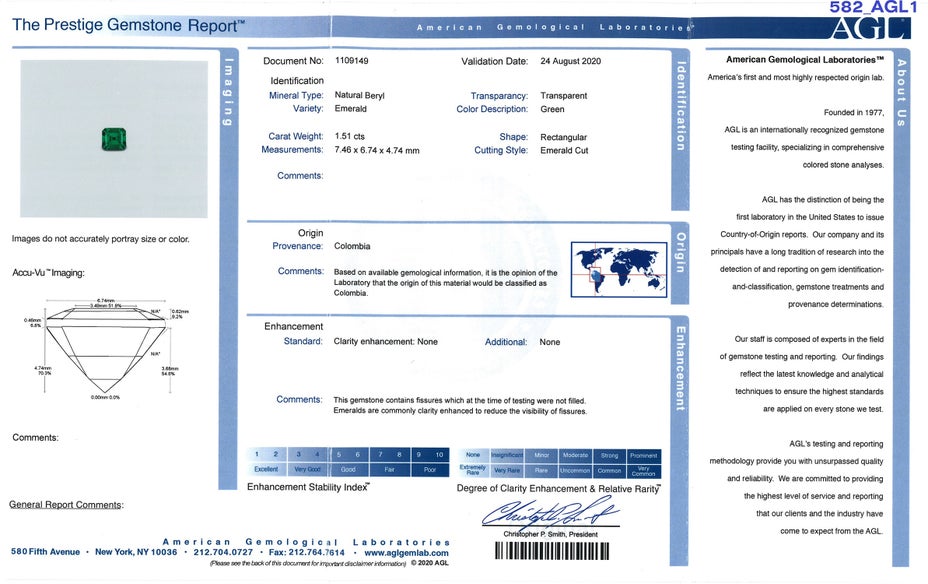Click the General Report Comments heading

tap(66, 505)
